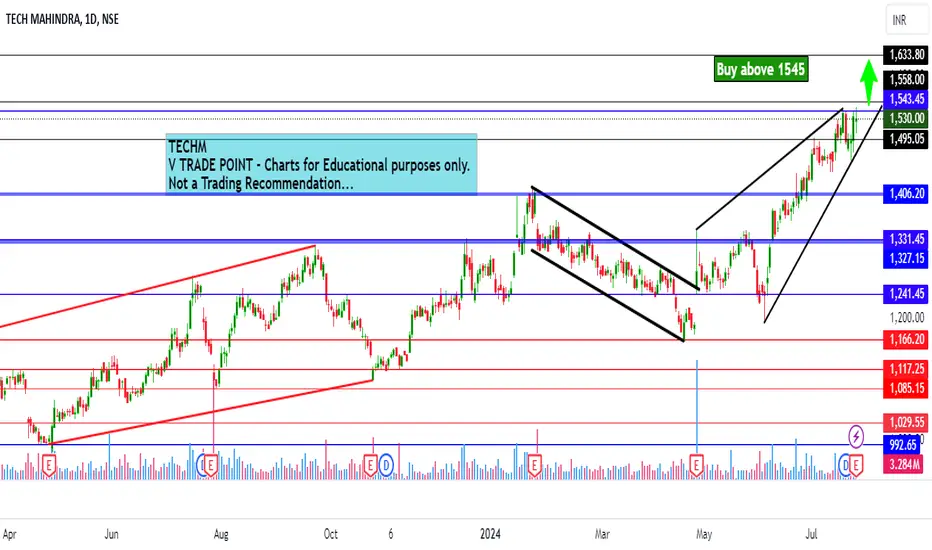Image resolution: width=932 pixels, height=550 pixels.
Task: Open the earnings E marker before May
Action: pos(696,465)
